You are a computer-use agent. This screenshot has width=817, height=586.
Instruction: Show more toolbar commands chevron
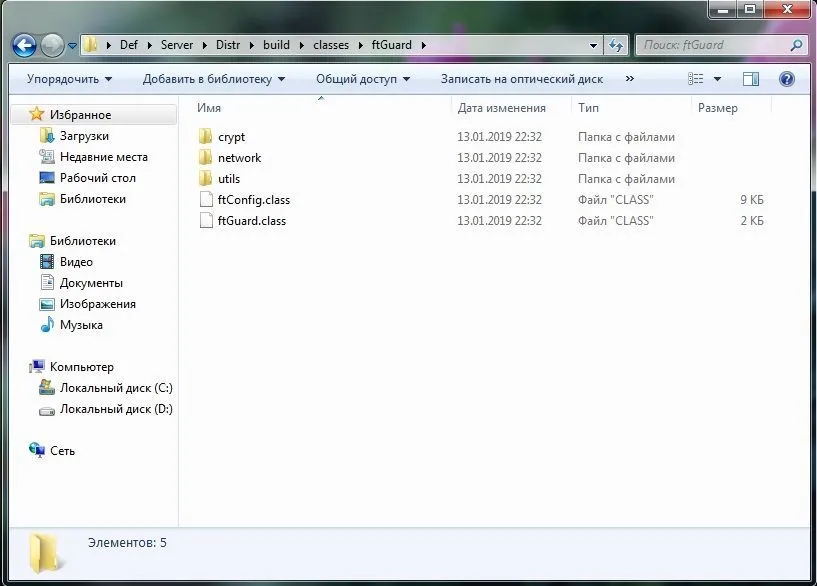point(629,79)
